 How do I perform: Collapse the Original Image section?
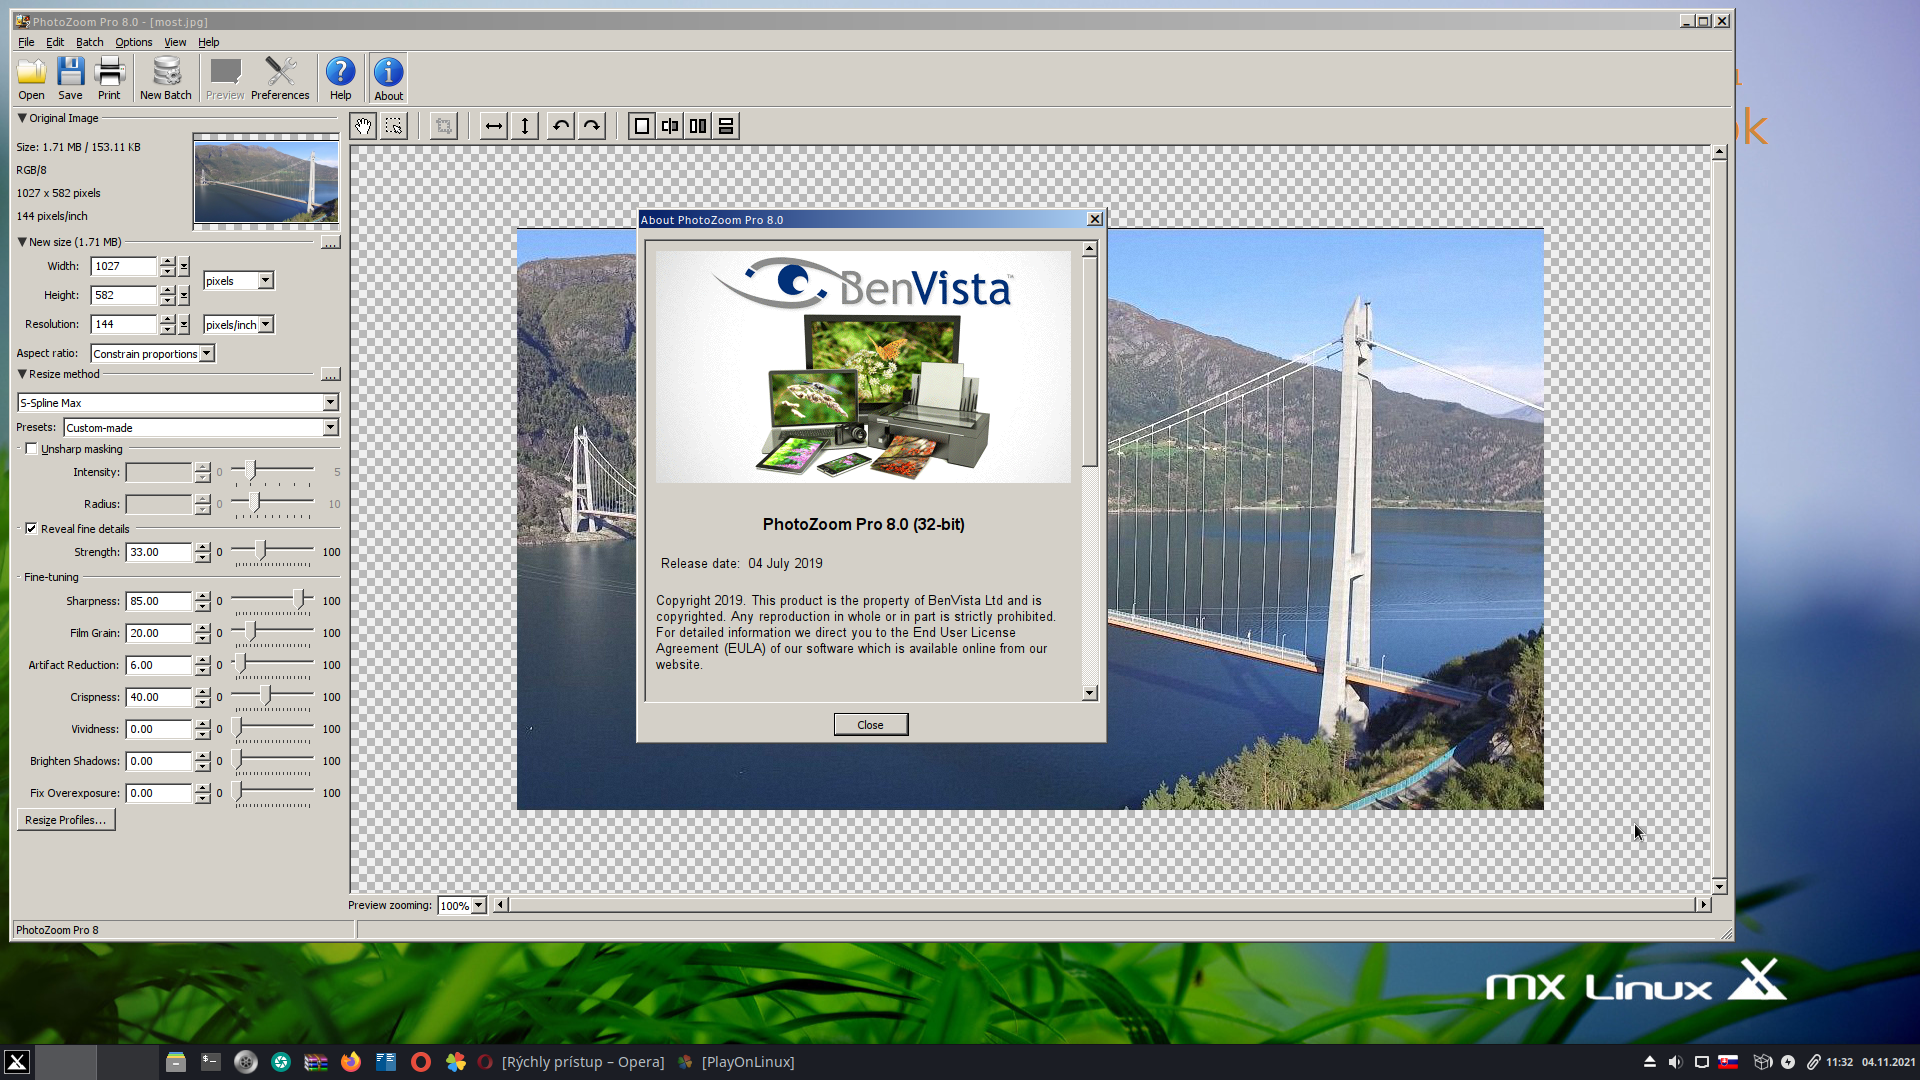(22, 118)
